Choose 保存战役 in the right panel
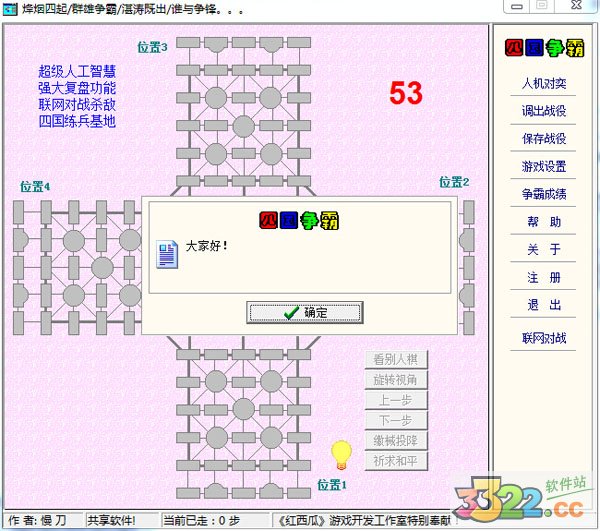 (543, 138)
